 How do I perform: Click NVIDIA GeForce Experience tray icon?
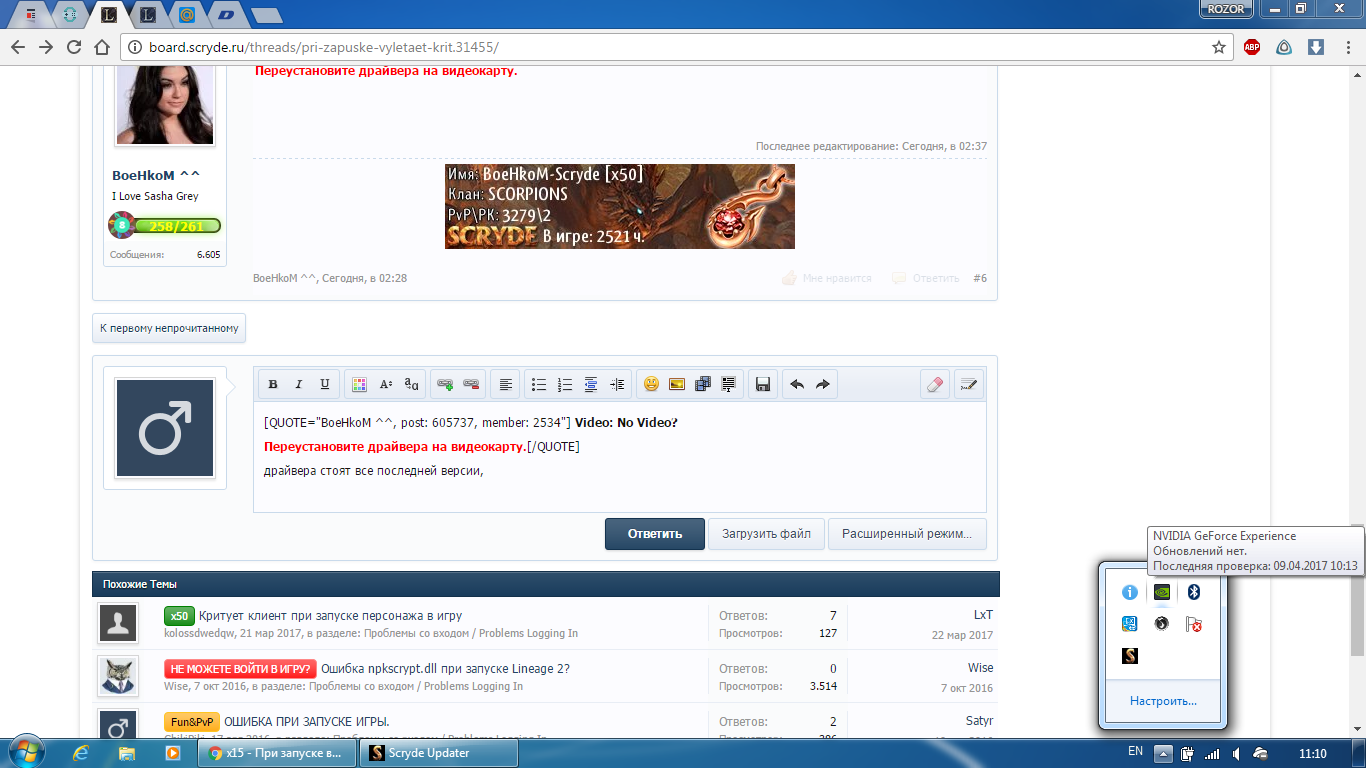(1161, 592)
